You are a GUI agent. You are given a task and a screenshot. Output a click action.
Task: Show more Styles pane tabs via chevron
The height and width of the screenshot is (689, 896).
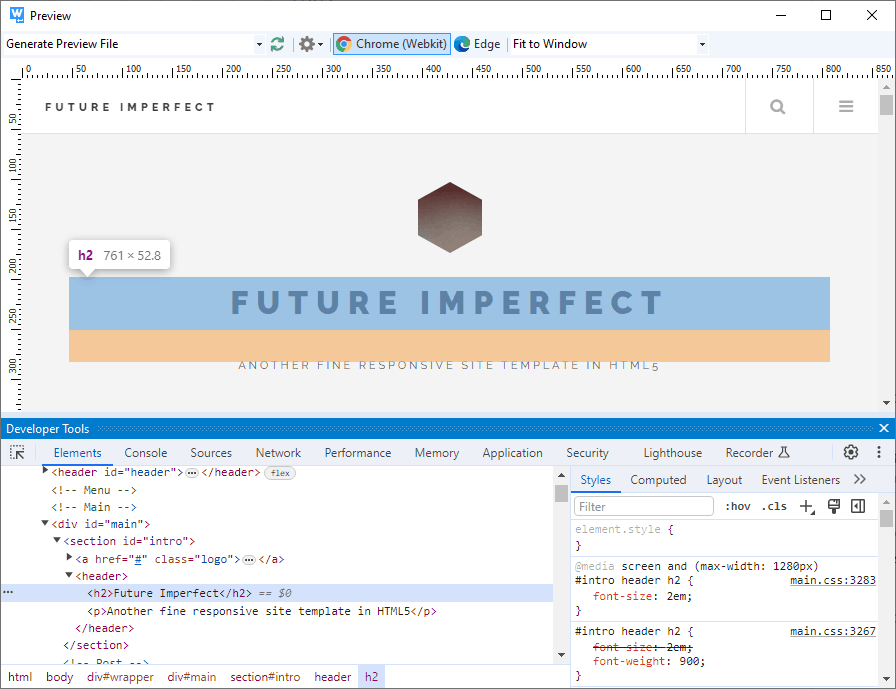tap(860, 480)
